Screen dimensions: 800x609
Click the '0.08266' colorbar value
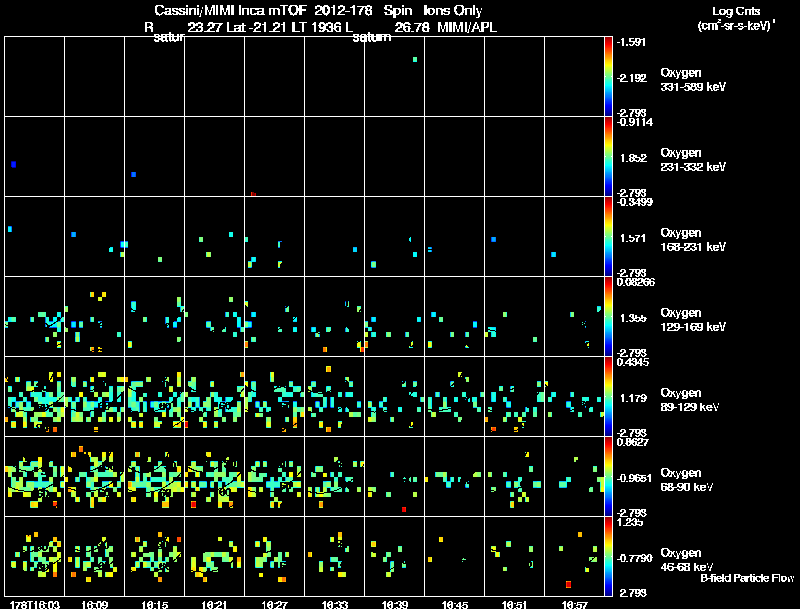point(636,282)
